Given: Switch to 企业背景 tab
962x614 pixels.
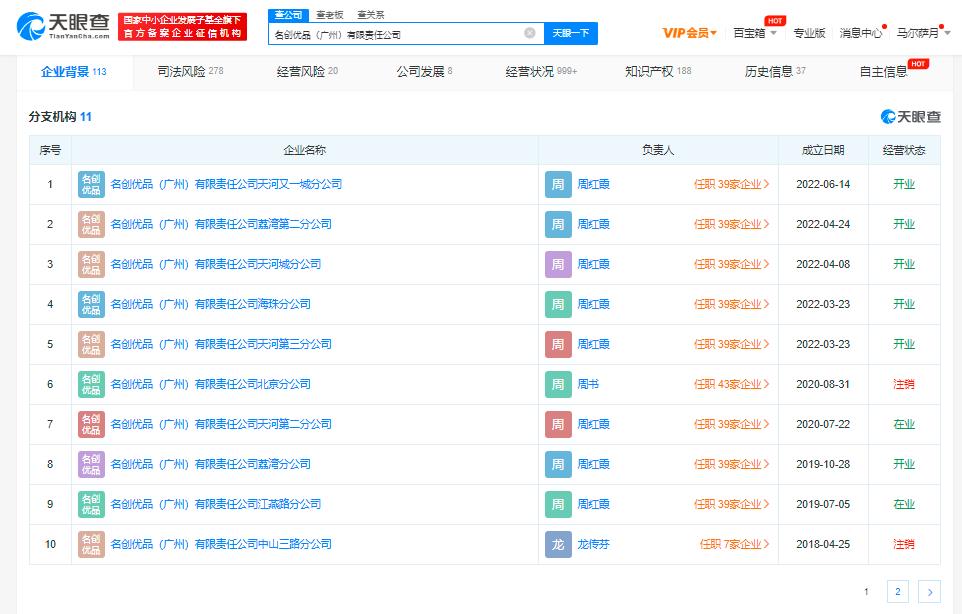Looking at the screenshot, I should (x=74, y=72).
